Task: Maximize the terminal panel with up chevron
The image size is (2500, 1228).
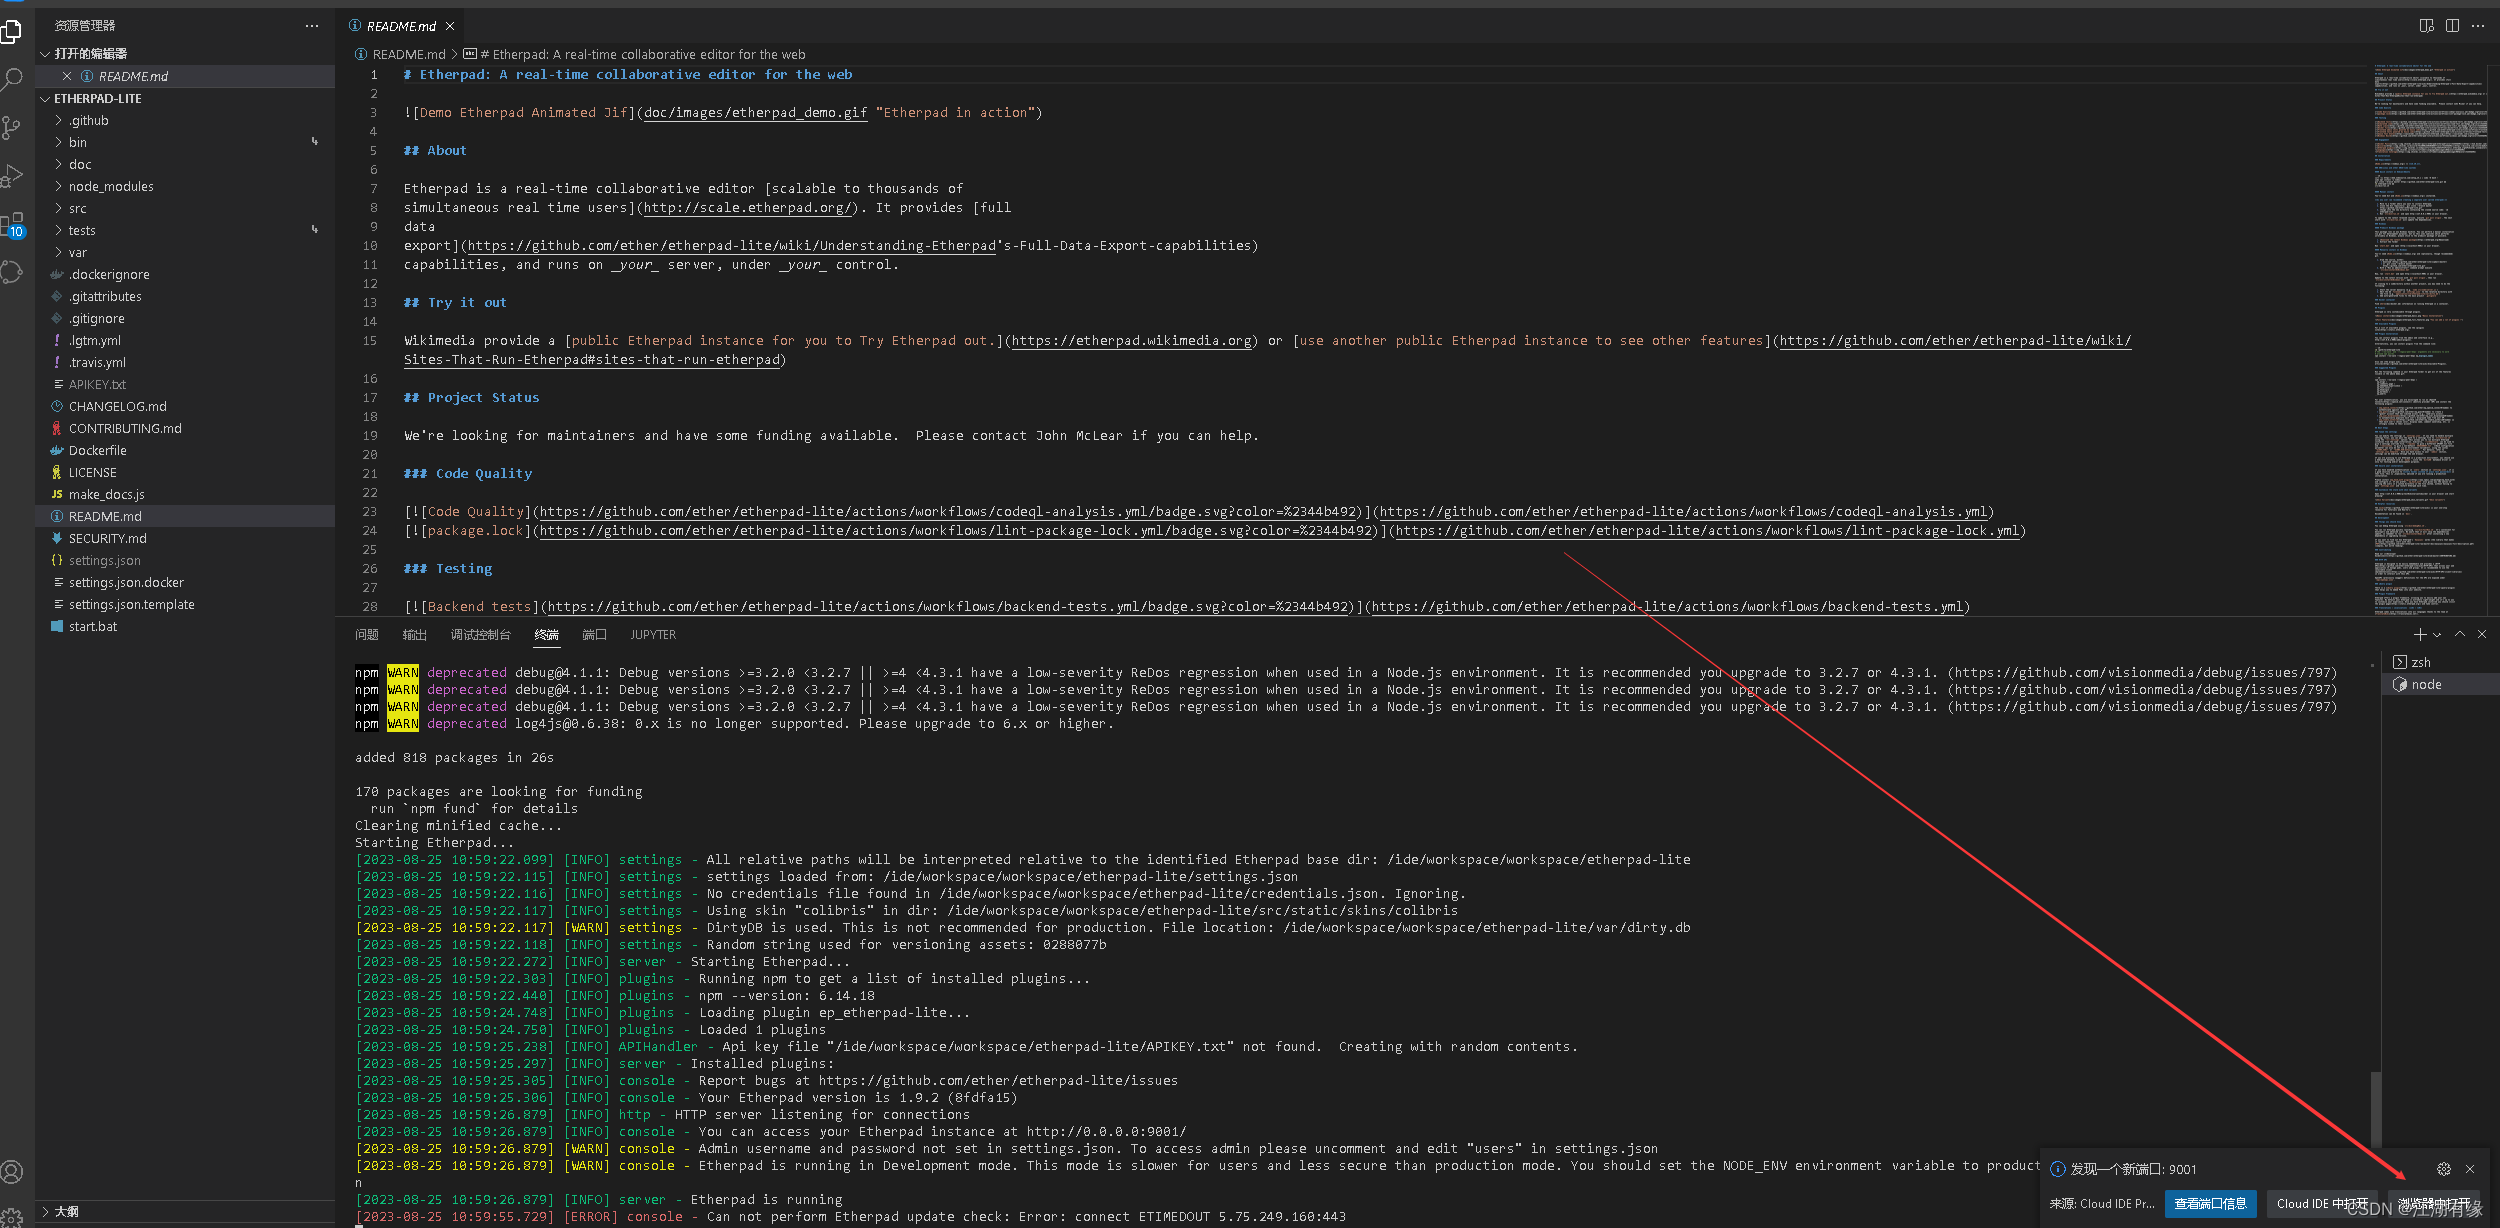Action: pyautogui.click(x=2460, y=634)
